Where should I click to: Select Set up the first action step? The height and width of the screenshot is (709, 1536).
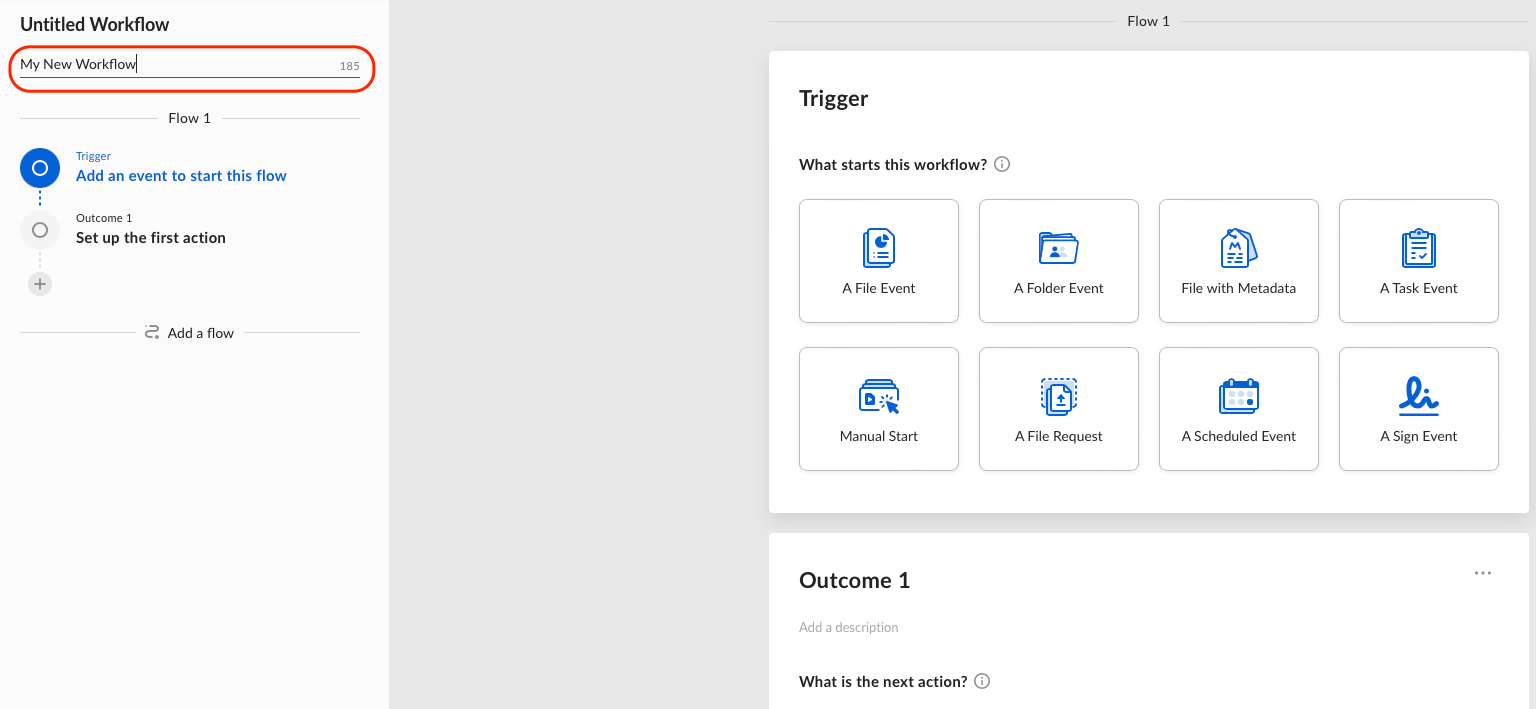[x=150, y=237]
